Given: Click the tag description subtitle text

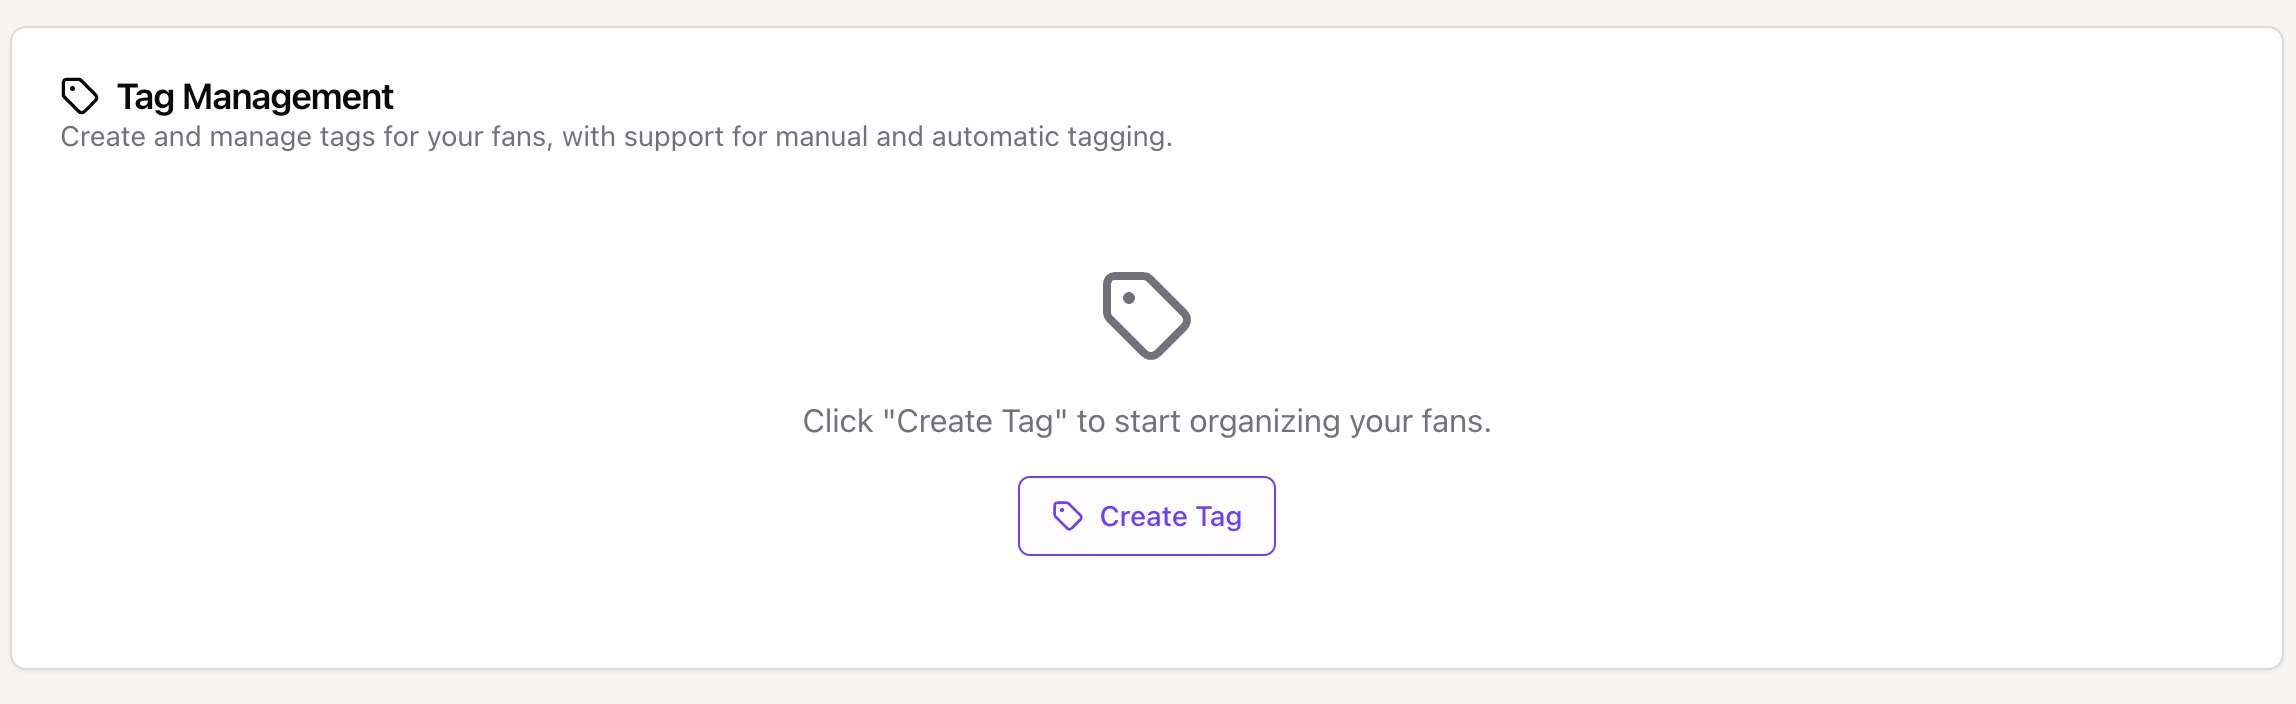Looking at the screenshot, I should click(616, 137).
